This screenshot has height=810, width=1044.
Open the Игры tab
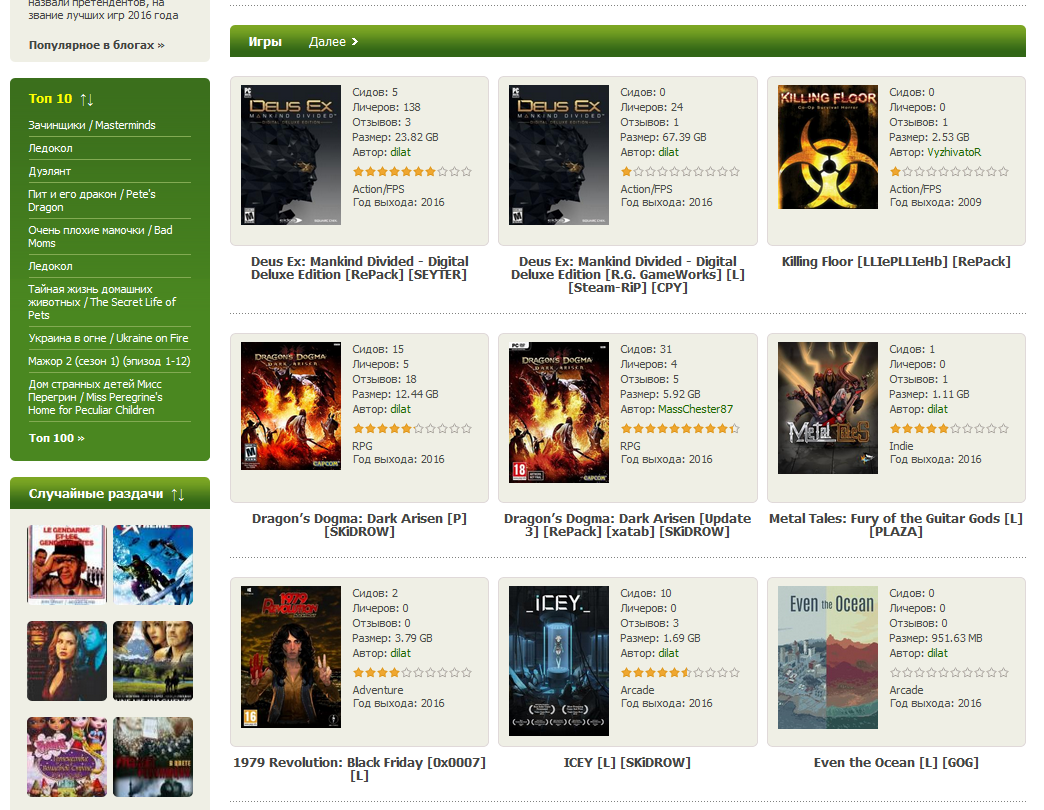click(265, 41)
